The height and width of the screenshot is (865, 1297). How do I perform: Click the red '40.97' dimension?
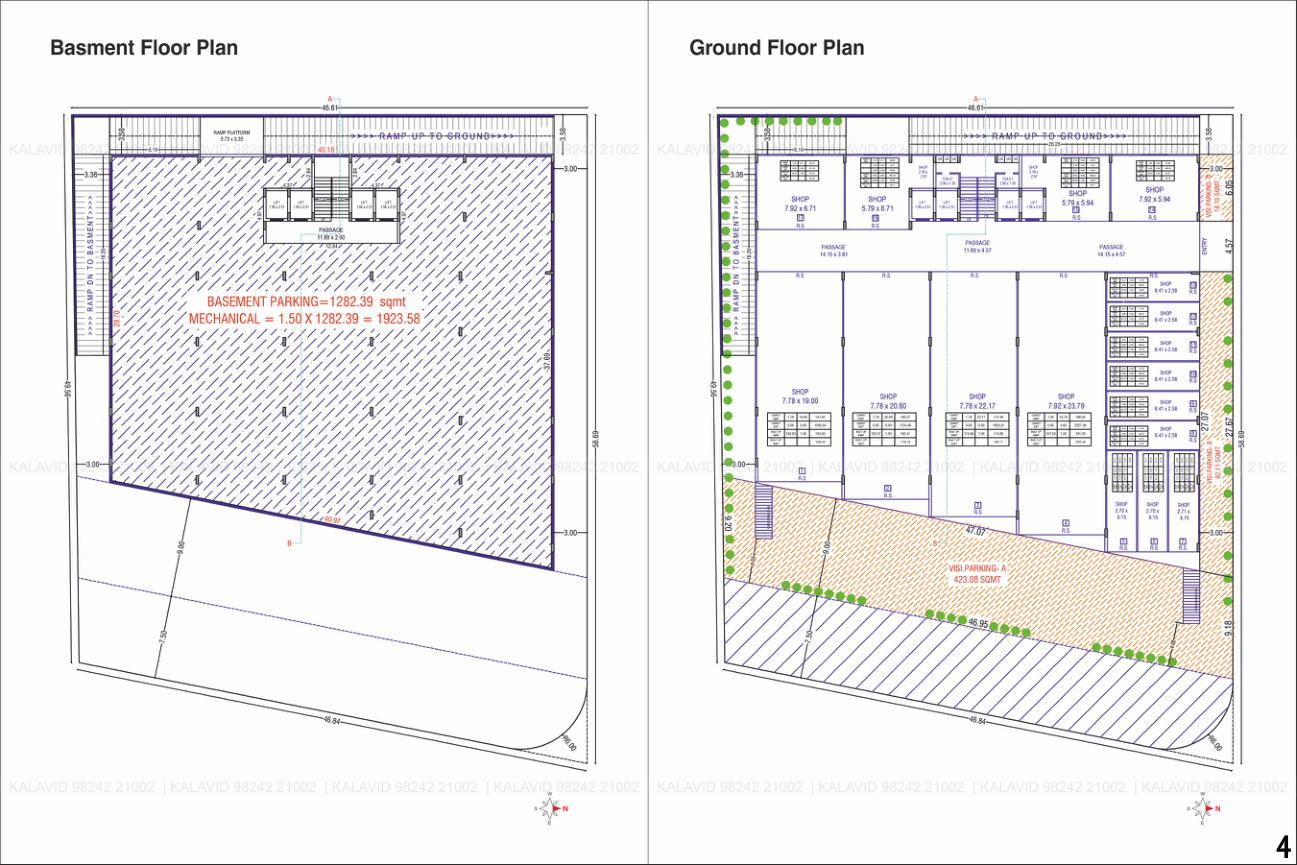[x=332, y=521]
